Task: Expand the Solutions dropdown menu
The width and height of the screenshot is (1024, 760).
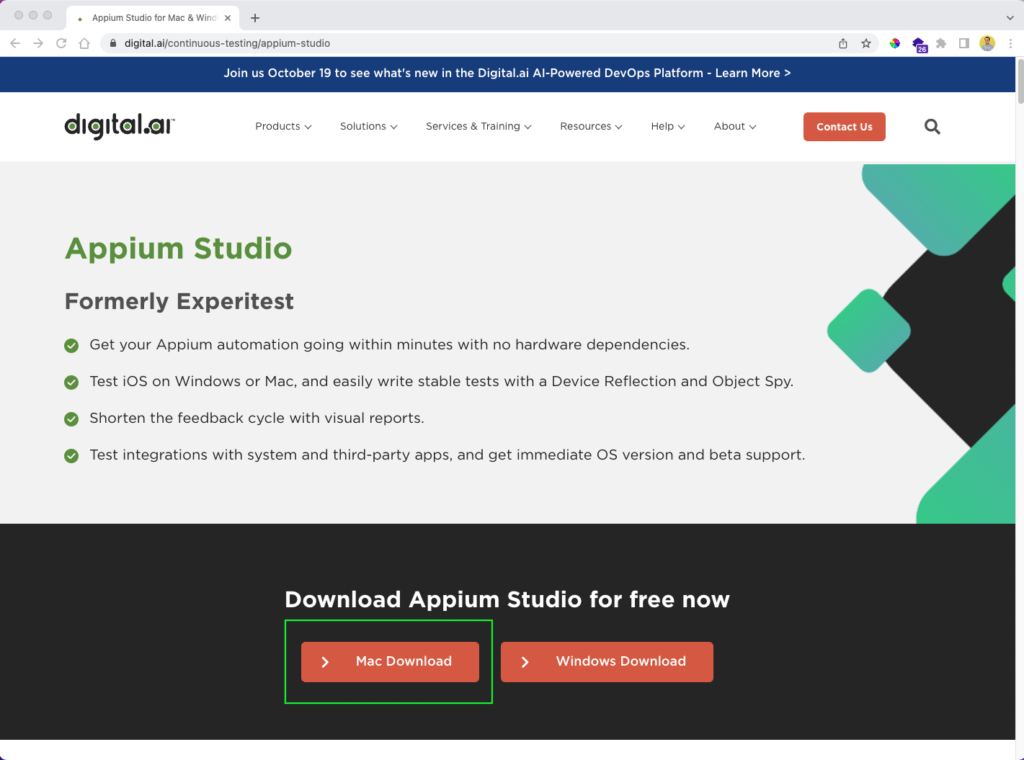Action: point(368,127)
